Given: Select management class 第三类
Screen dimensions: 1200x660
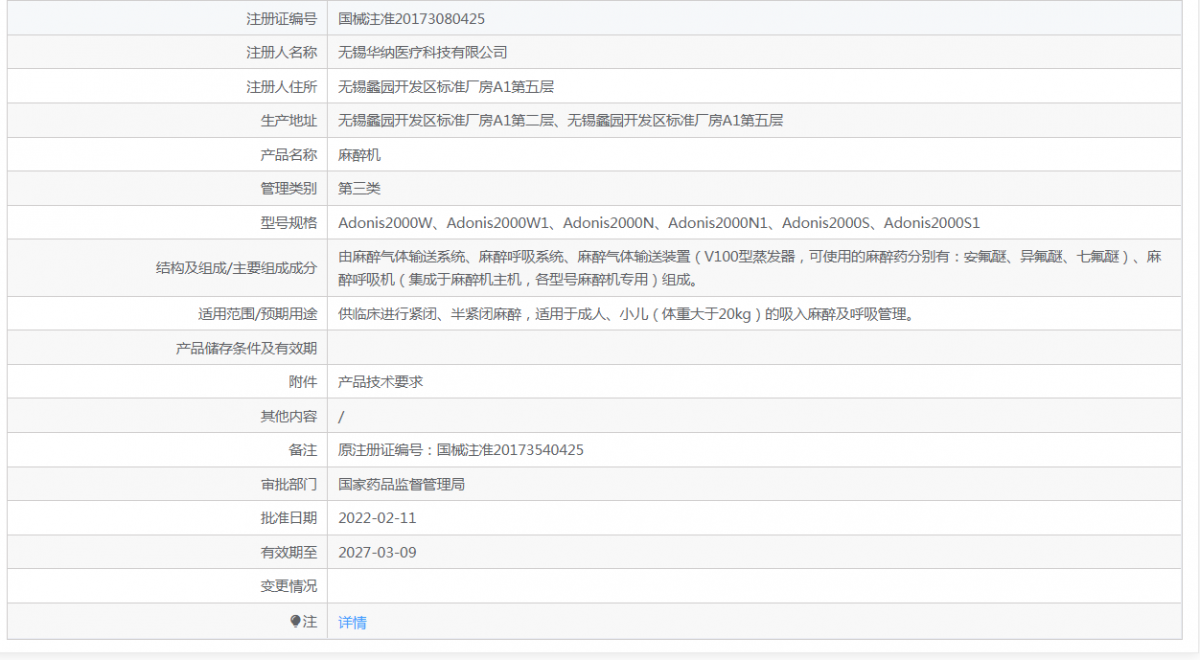Looking at the screenshot, I should tap(359, 188).
